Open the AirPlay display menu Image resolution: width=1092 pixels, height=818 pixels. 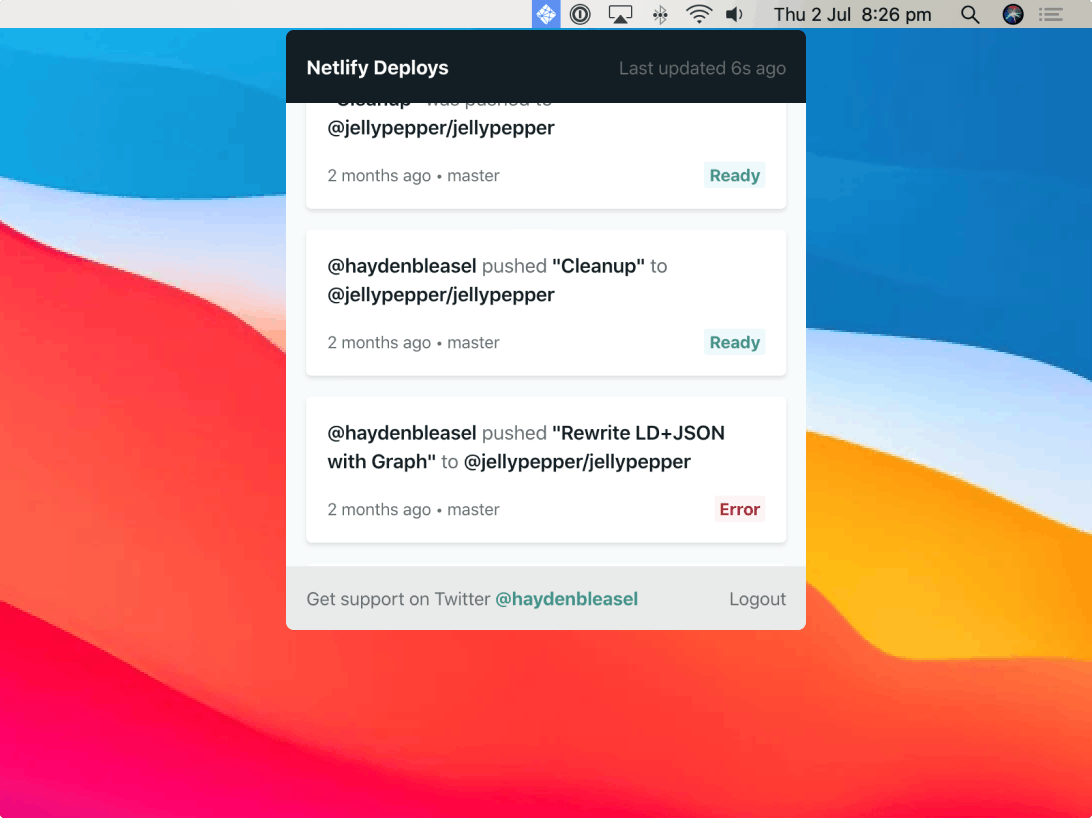pos(620,14)
